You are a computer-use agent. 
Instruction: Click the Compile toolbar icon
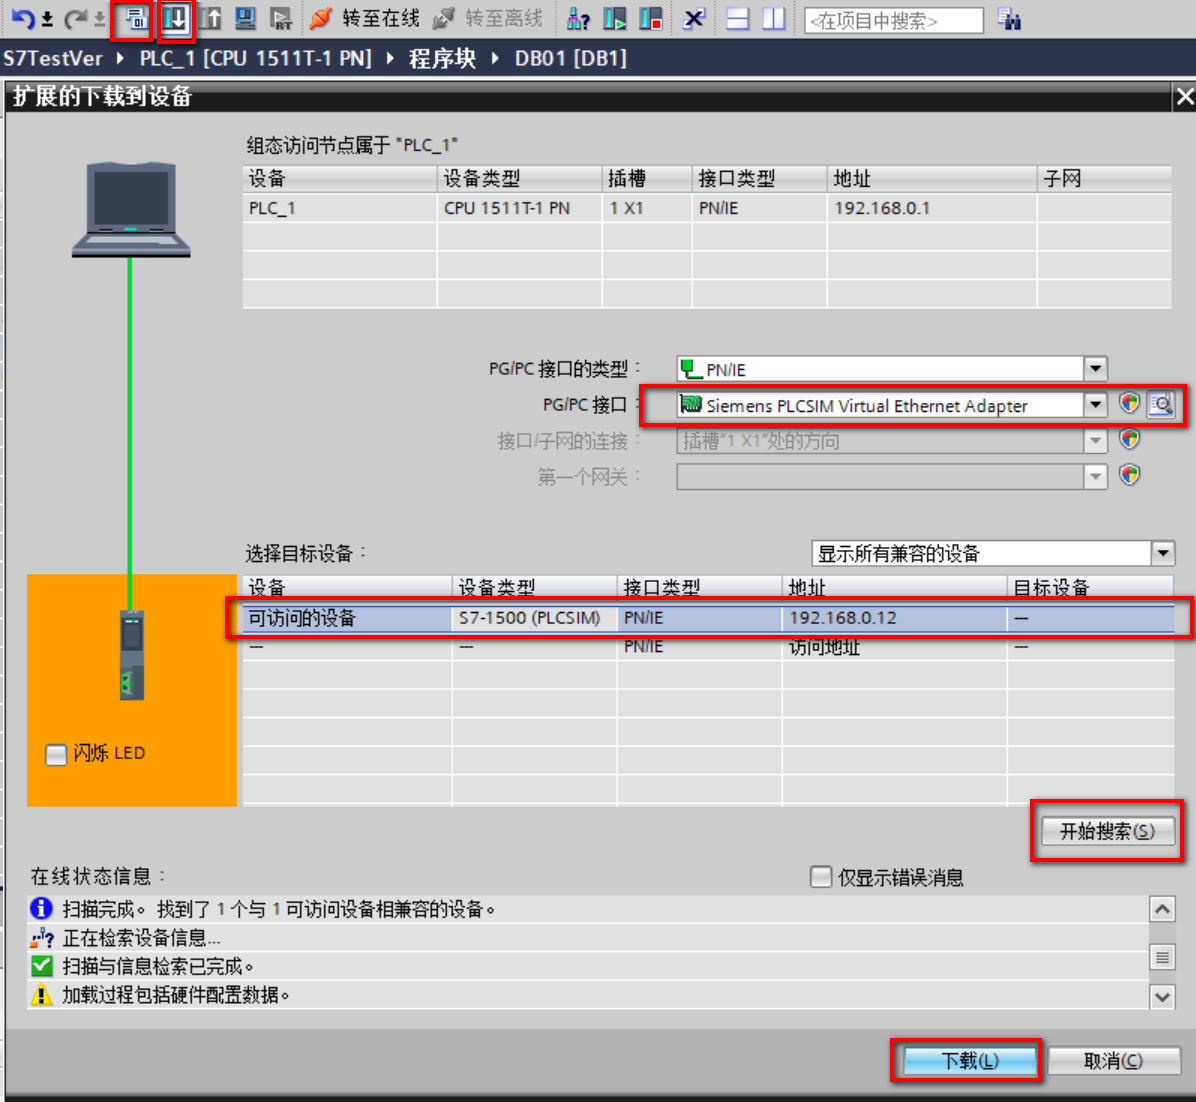pyautogui.click(x=136, y=19)
